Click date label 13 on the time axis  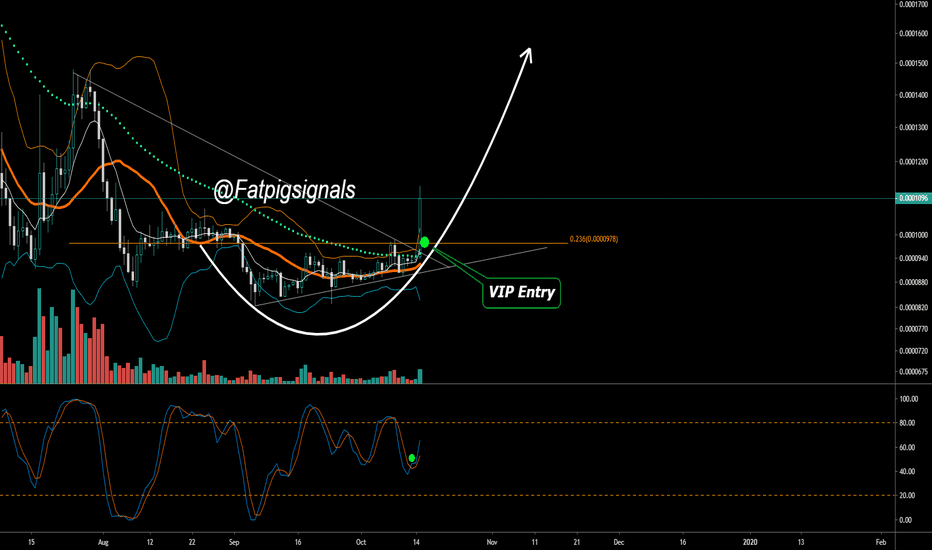click(801, 542)
